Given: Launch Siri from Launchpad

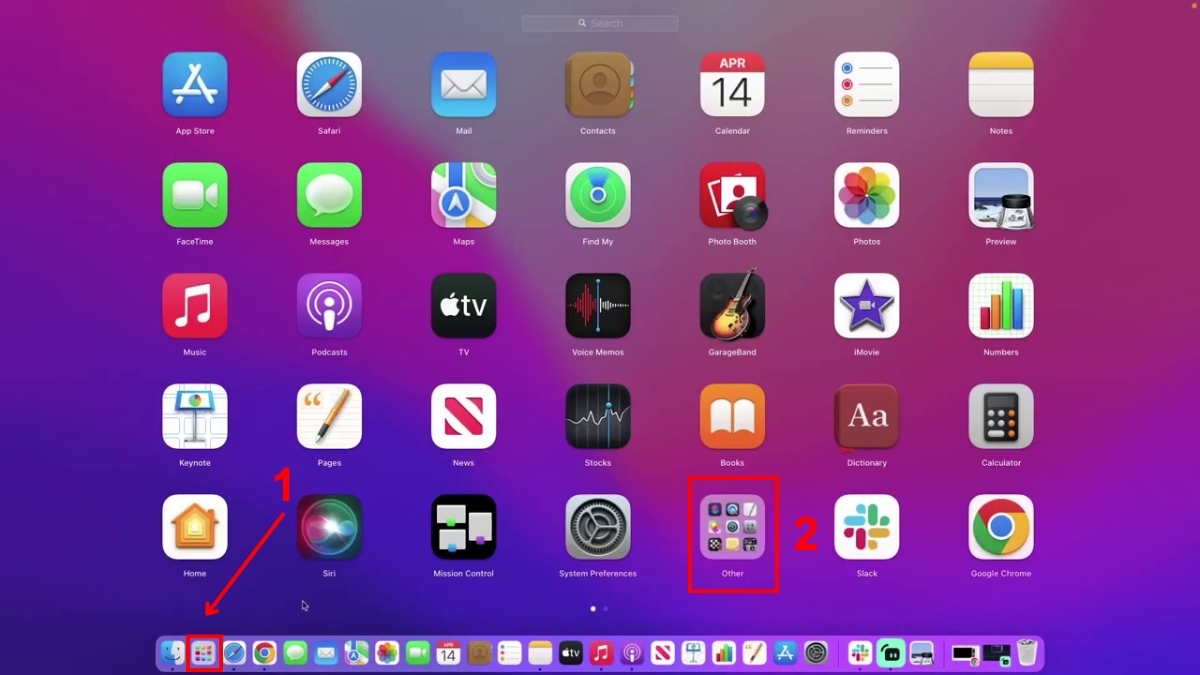Looking at the screenshot, I should point(329,527).
